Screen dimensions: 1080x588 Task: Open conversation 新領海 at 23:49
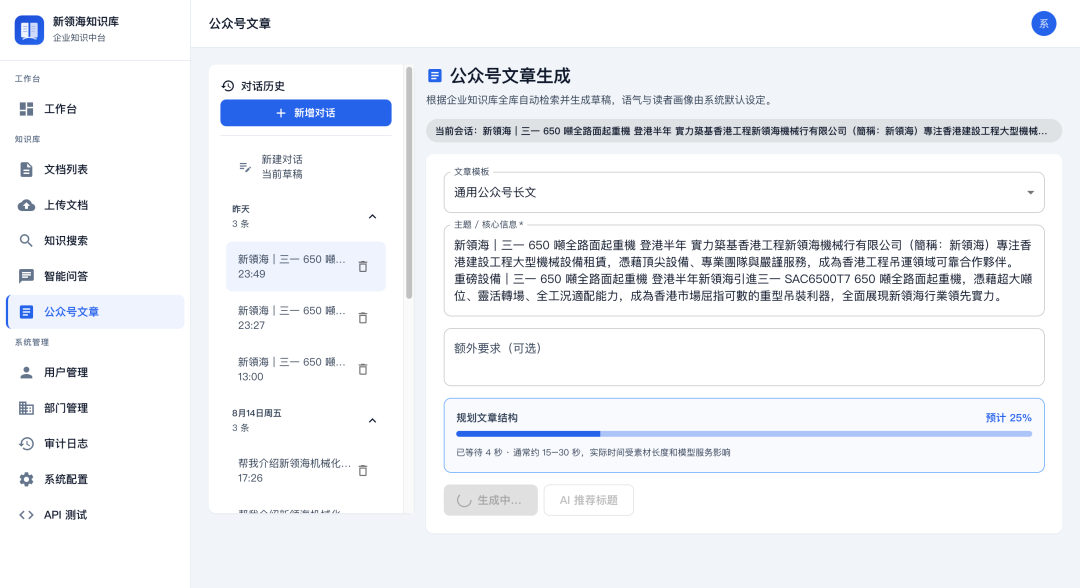[306, 266]
